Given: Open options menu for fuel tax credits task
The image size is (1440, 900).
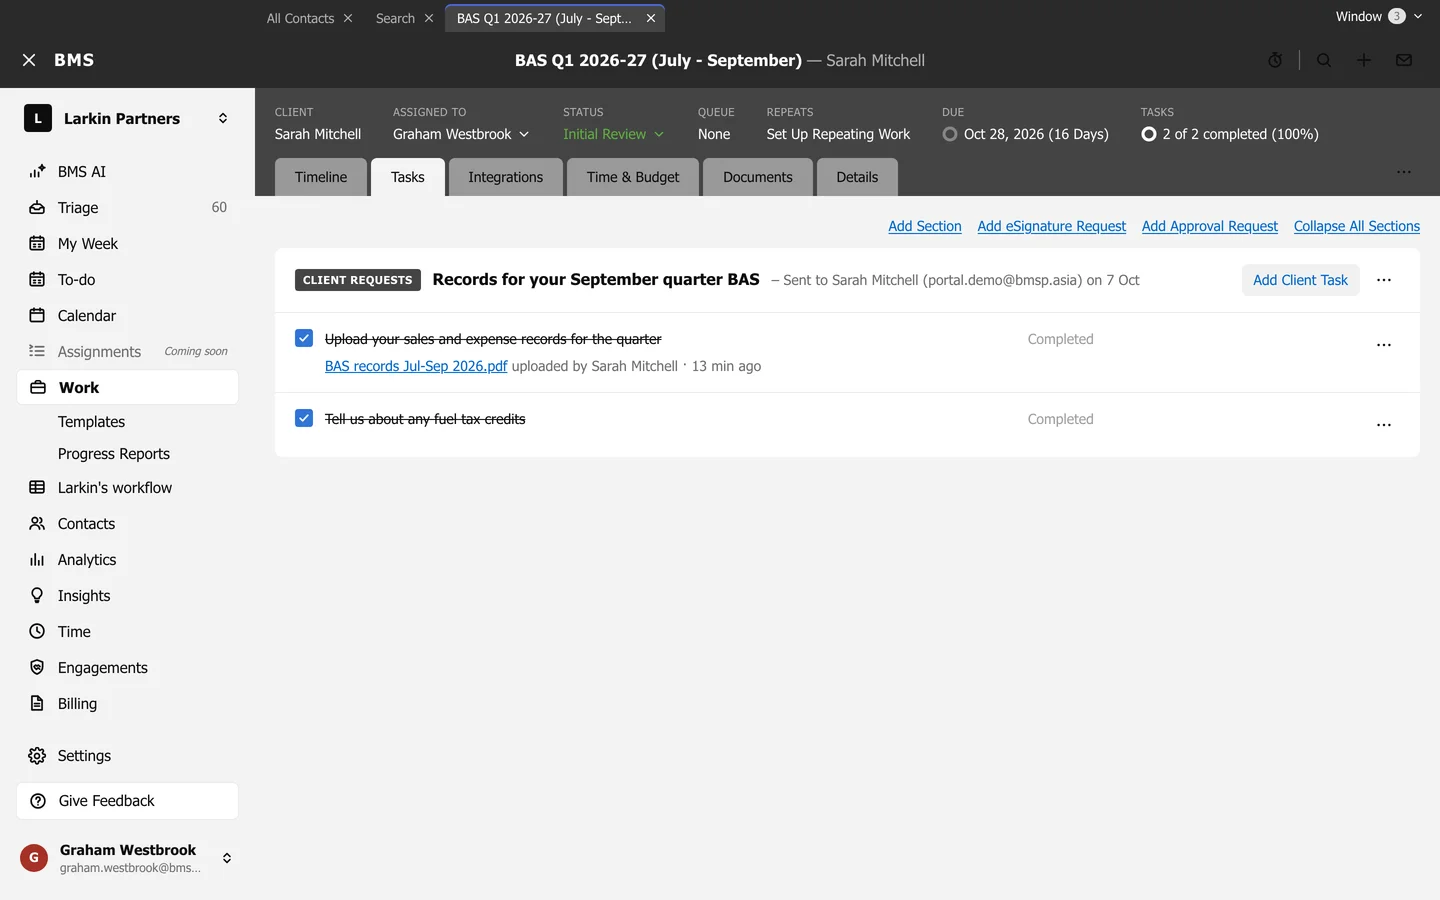Looking at the screenshot, I should 1384,425.
